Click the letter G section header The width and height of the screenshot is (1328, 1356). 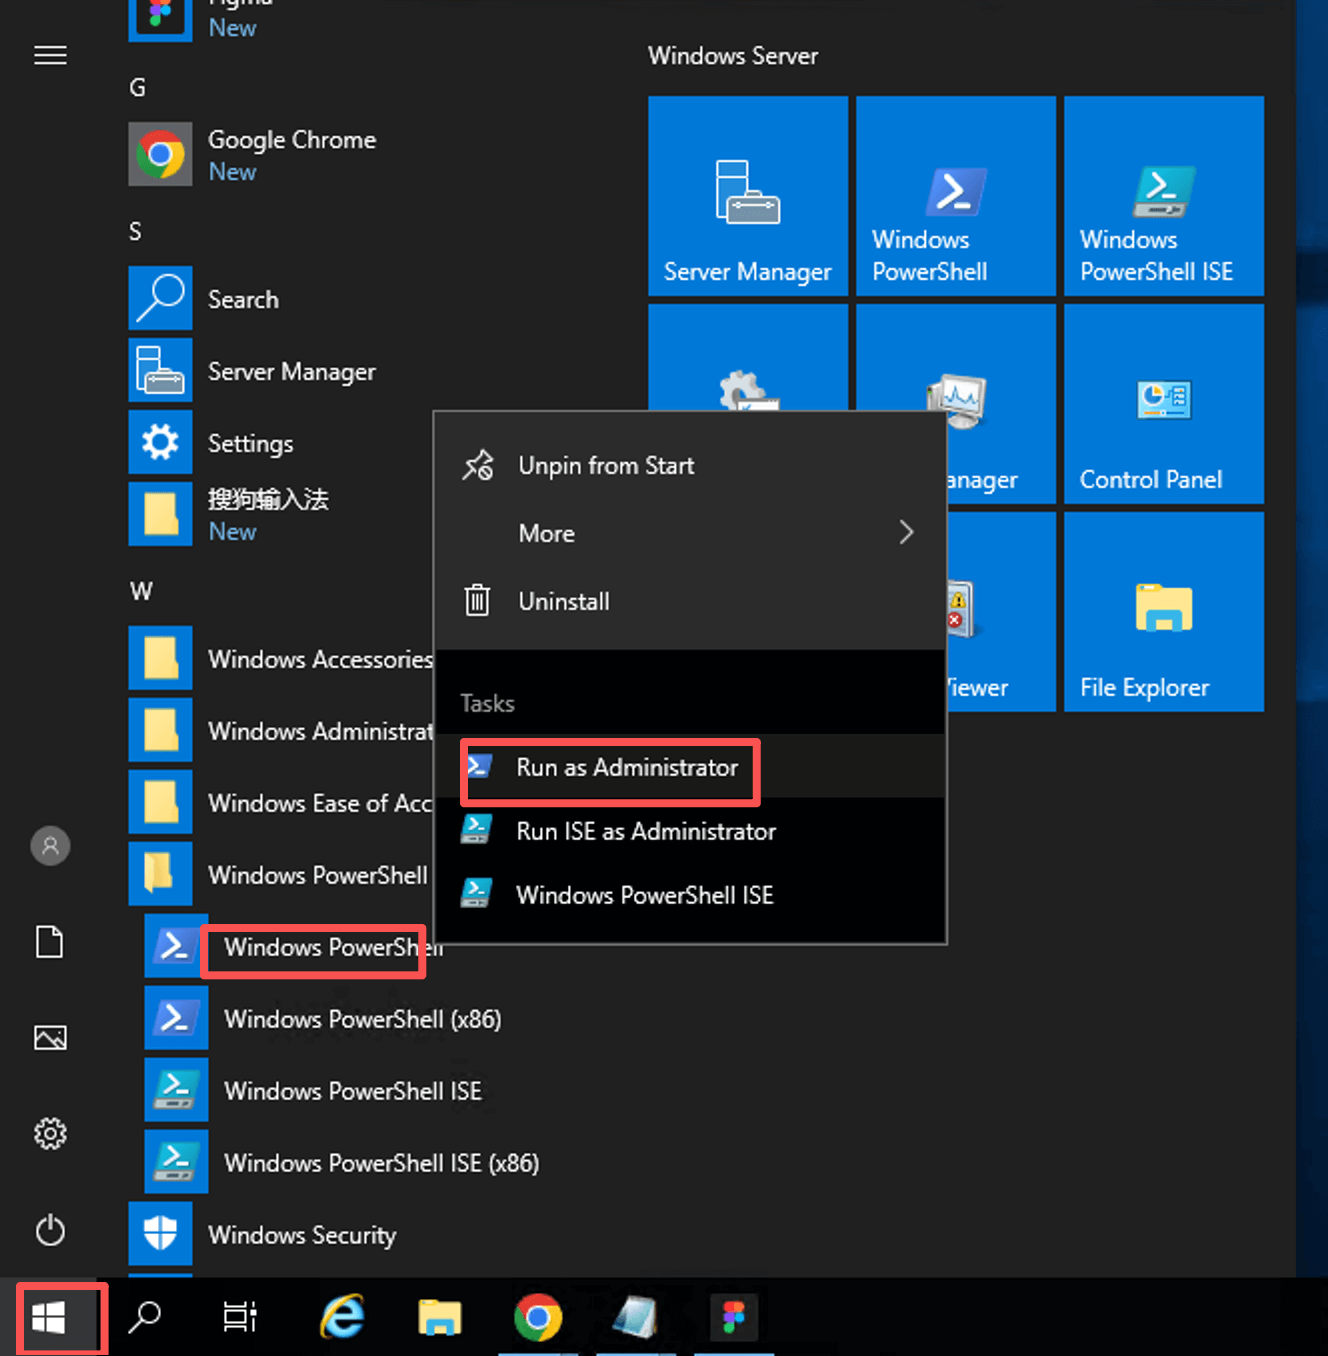[x=138, y=87]
